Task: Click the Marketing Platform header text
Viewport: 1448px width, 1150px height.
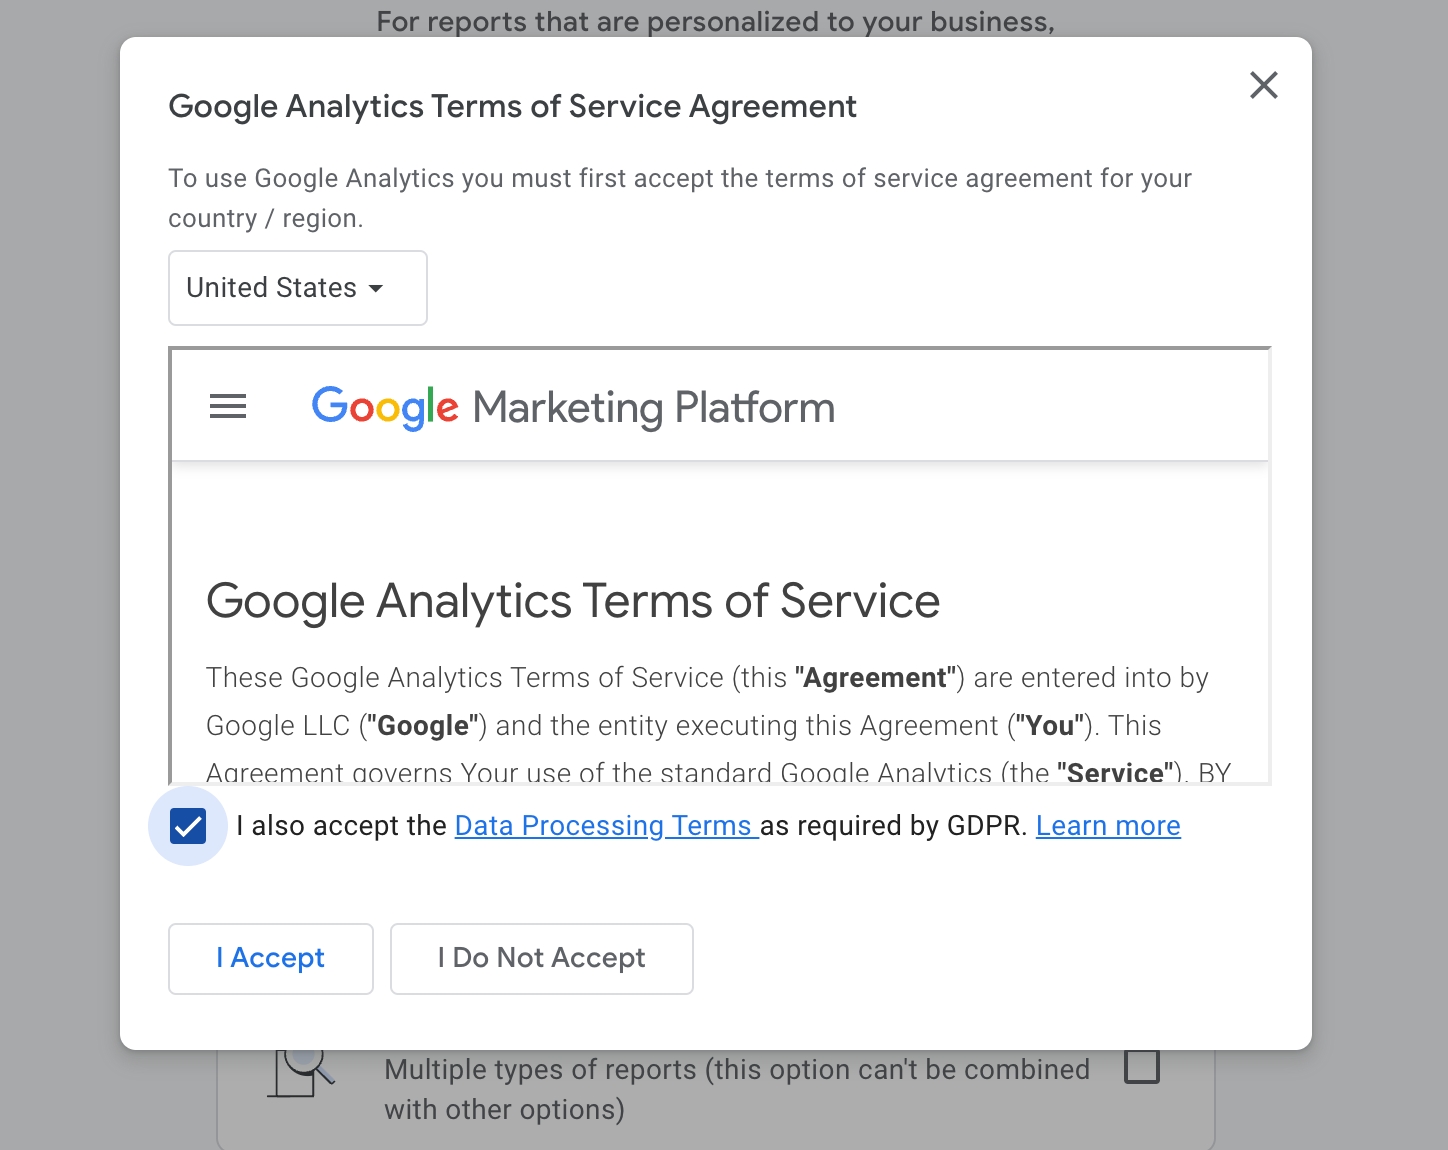Action: 654,408
